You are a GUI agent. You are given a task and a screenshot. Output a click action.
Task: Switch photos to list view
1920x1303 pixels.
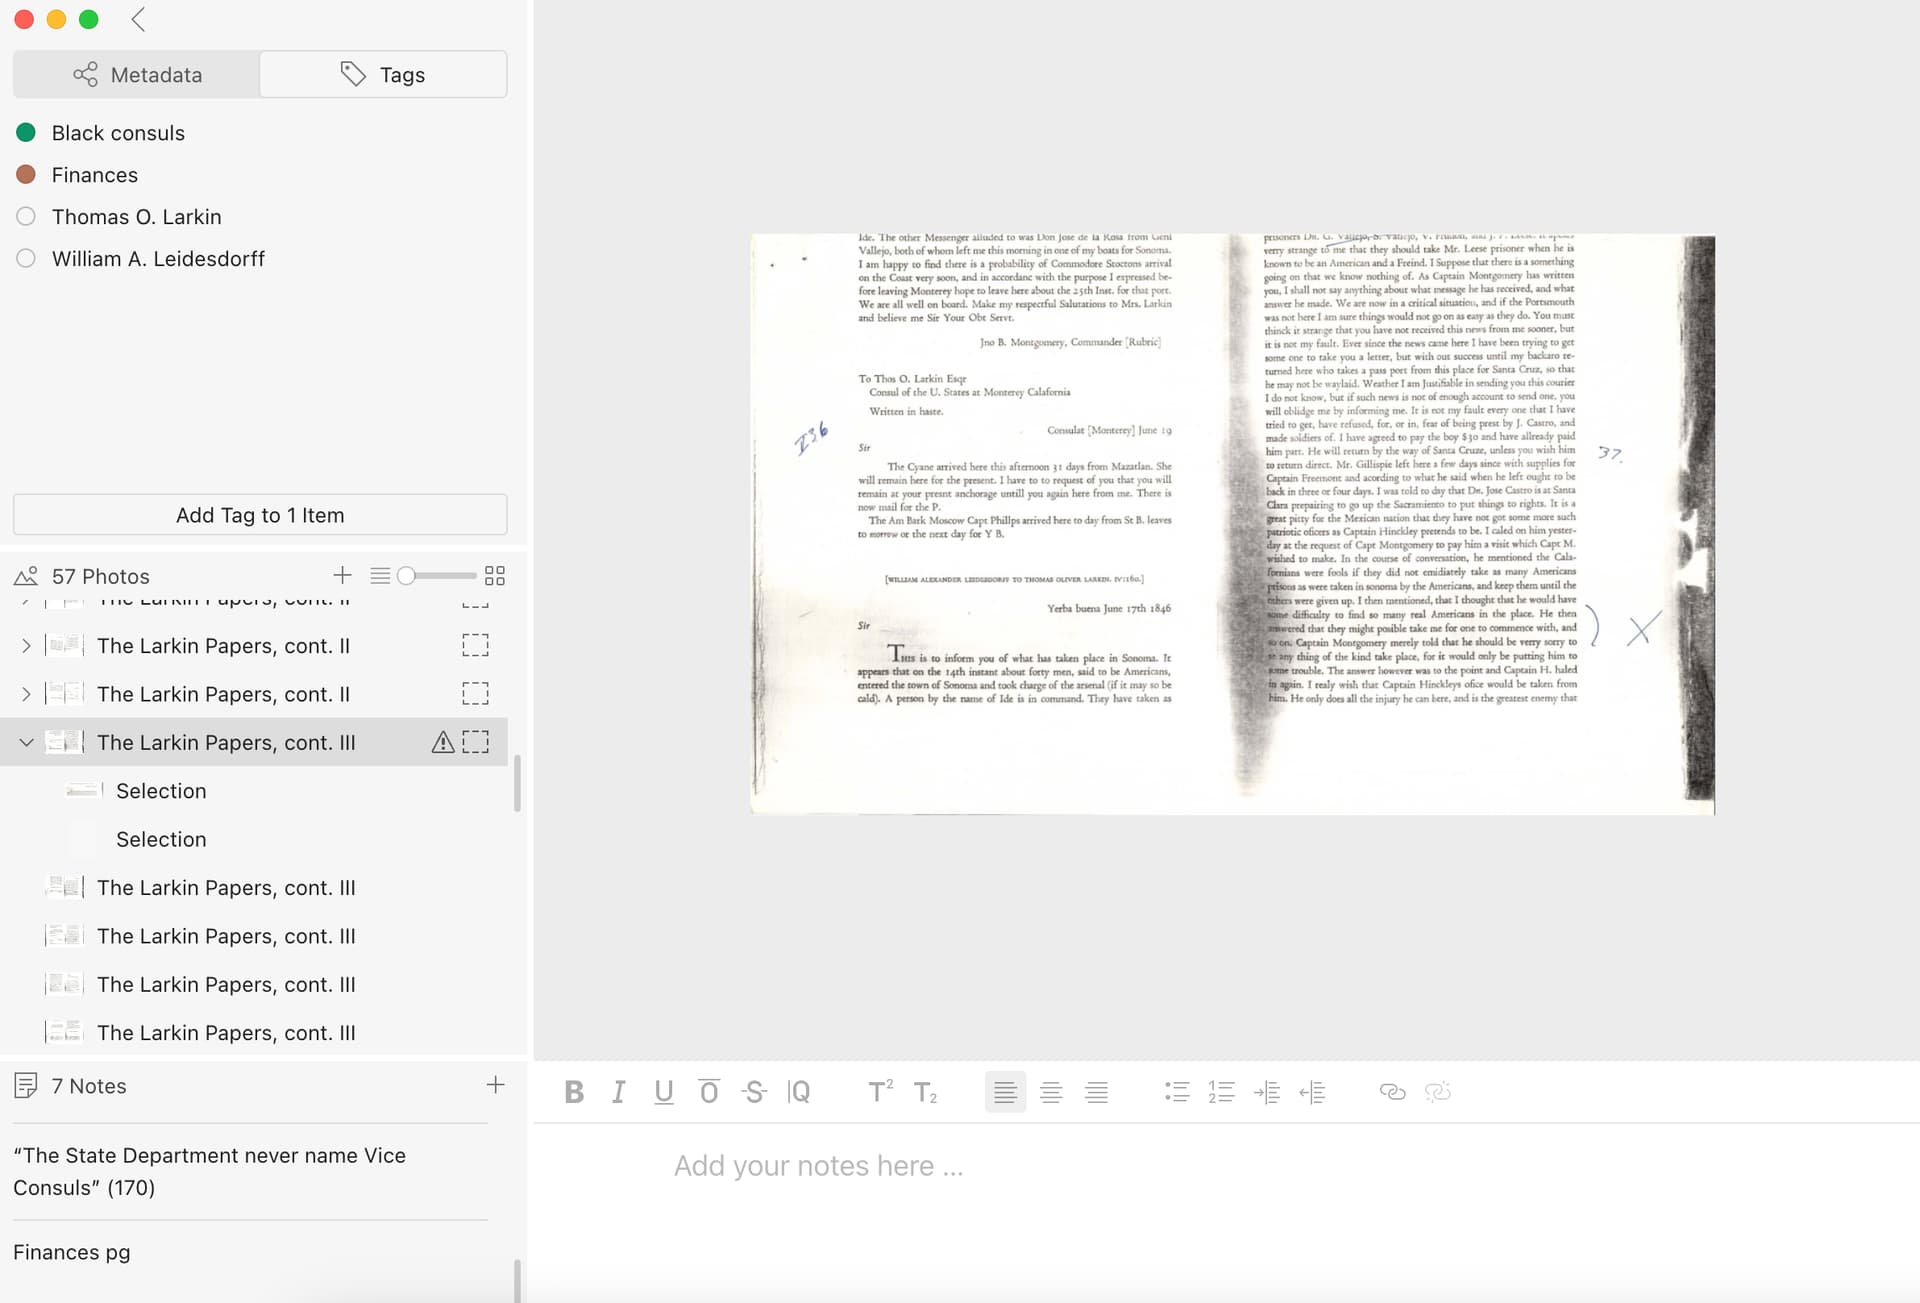(x=380, y=575)
